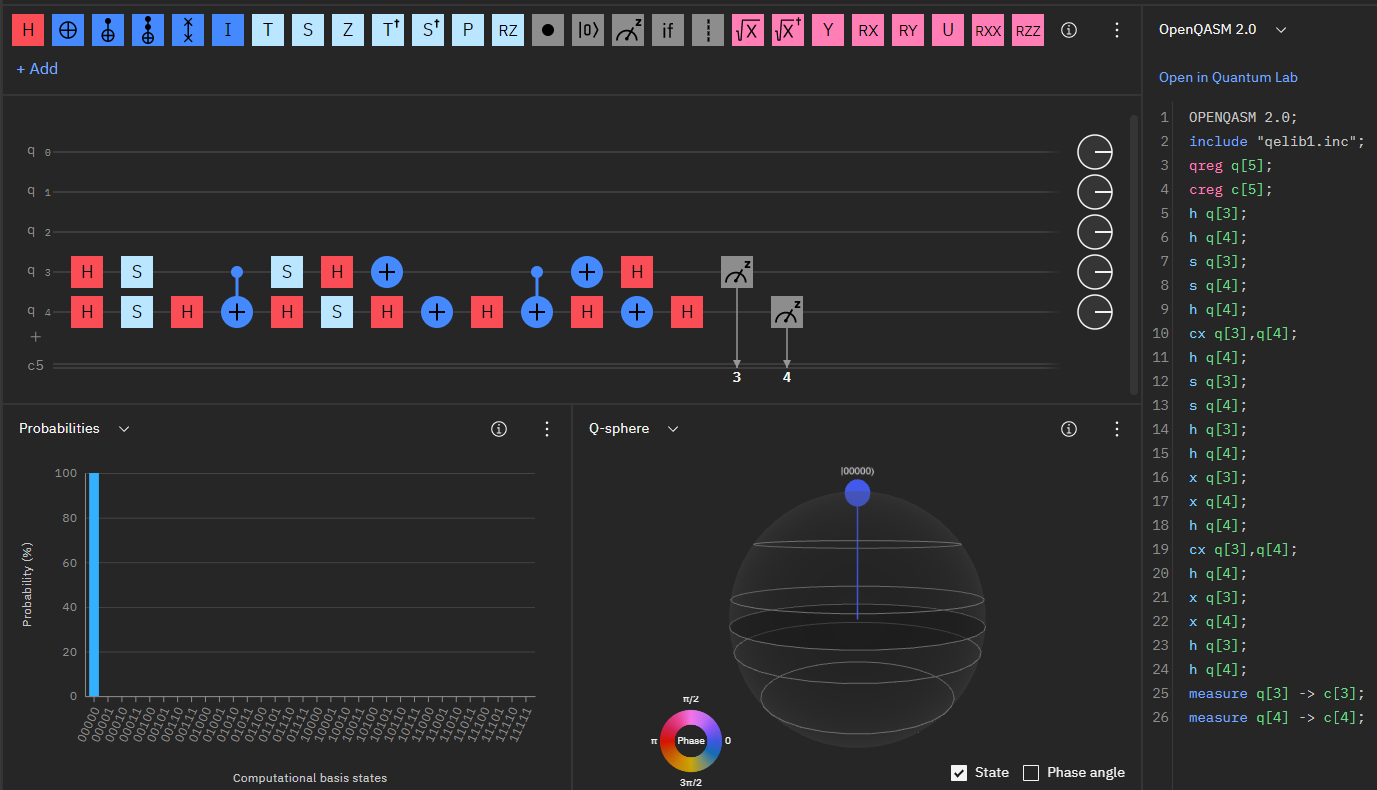Click the q0 phase disk indicator
The width and height of the screenshot is (1377, 790).
click(1095, 152)
